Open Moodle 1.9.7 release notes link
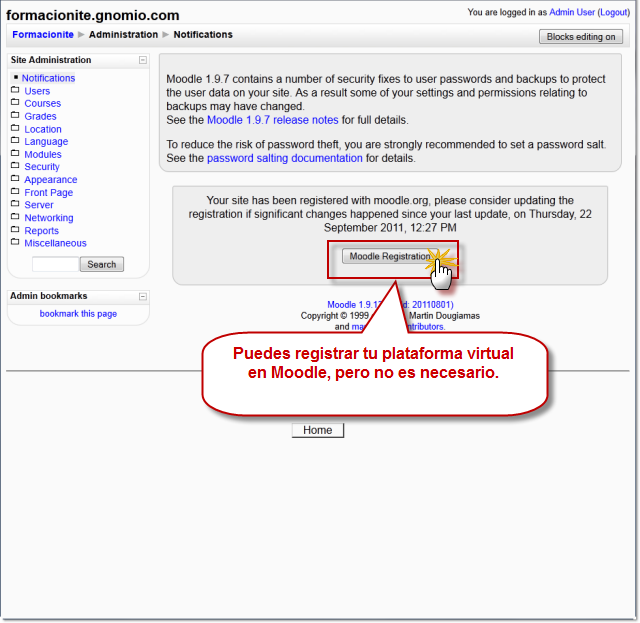Screen dimensions: 640x623 coord(272,120)
